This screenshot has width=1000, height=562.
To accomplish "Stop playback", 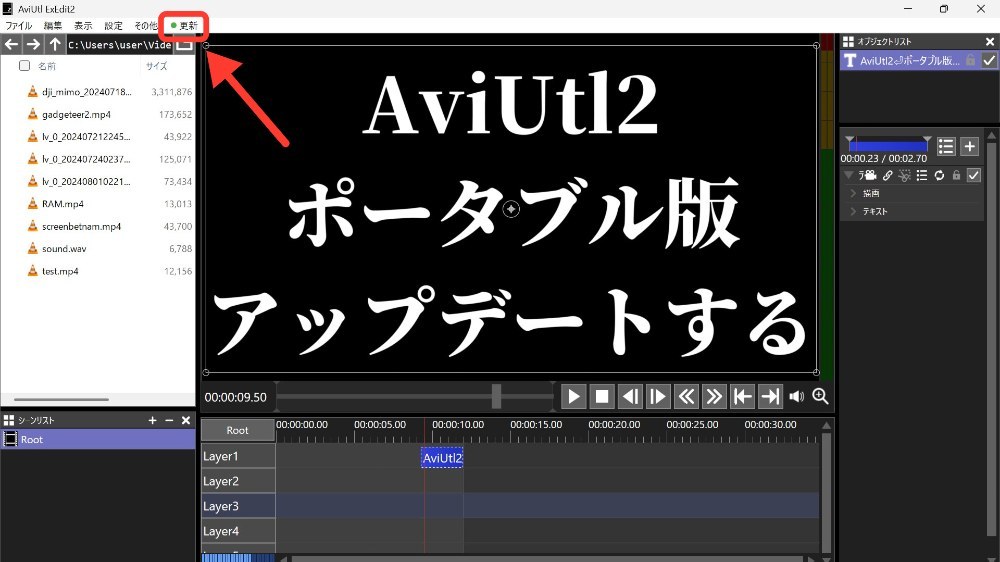I will point(601,397).
